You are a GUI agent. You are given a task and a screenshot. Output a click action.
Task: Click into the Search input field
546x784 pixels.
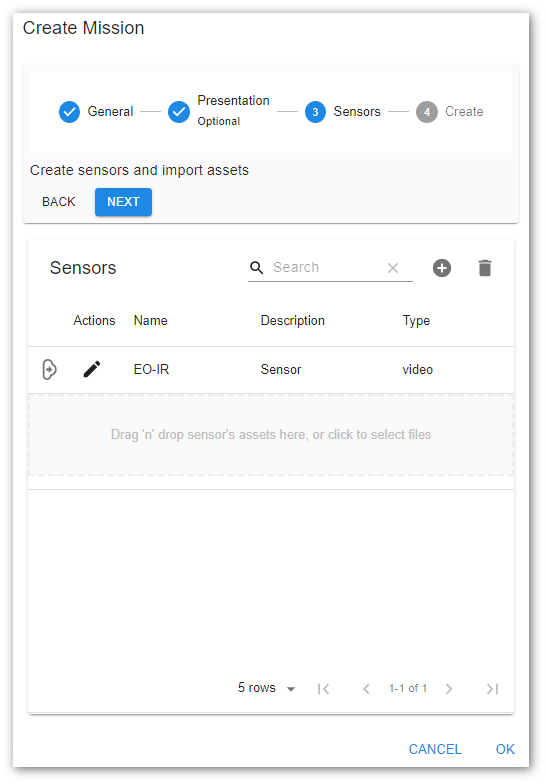click(328, 268)
